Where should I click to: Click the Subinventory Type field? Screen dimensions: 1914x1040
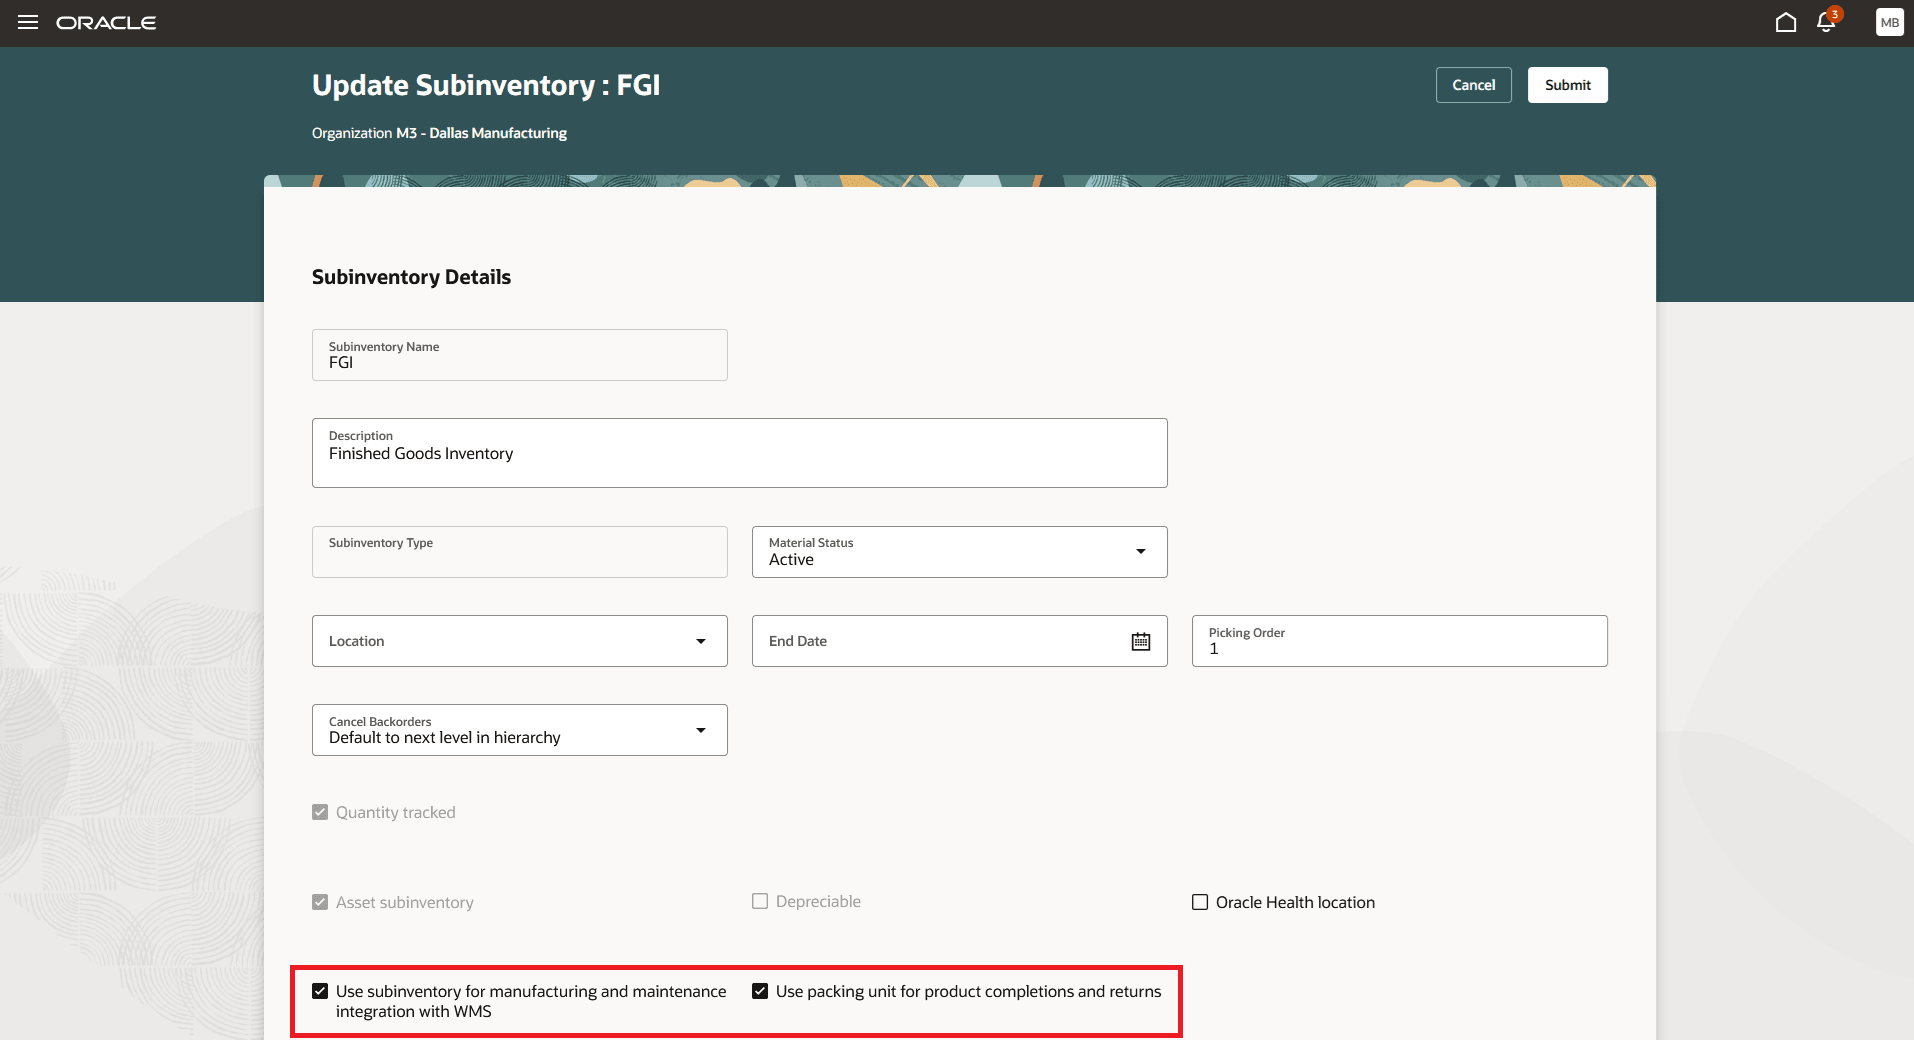tap(519, 552)
